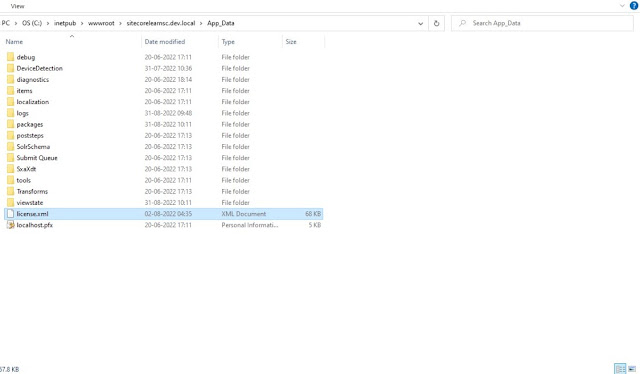Click date 02-08-2022 04:35 cell
The width and height of the screenshot is (640, 374).
tap(168, 214)
